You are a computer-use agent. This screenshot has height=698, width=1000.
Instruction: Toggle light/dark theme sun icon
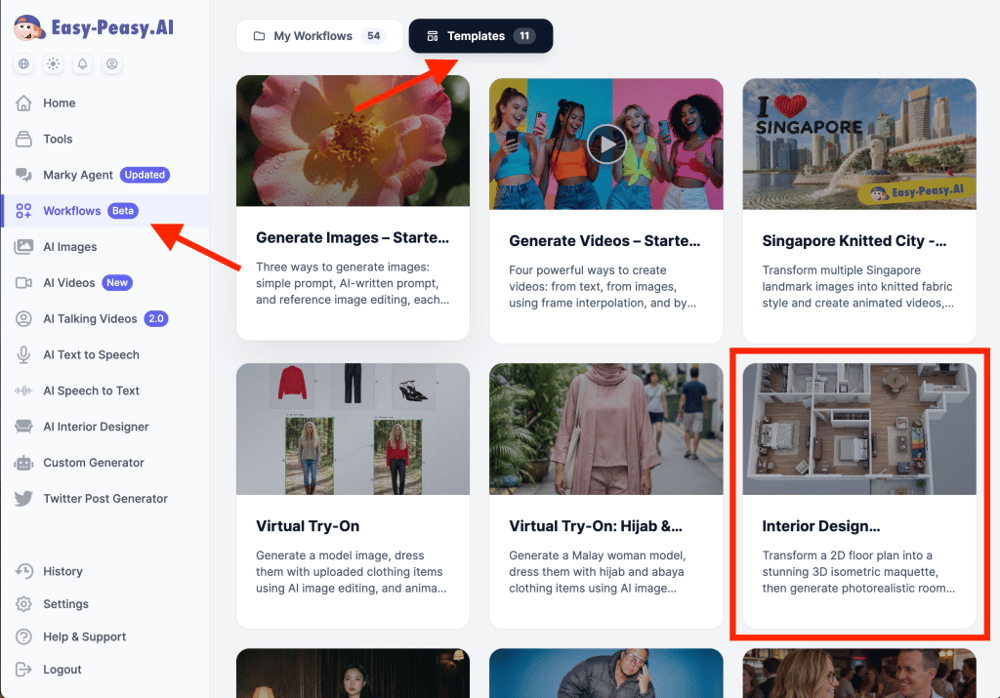[x=53, y=64]
